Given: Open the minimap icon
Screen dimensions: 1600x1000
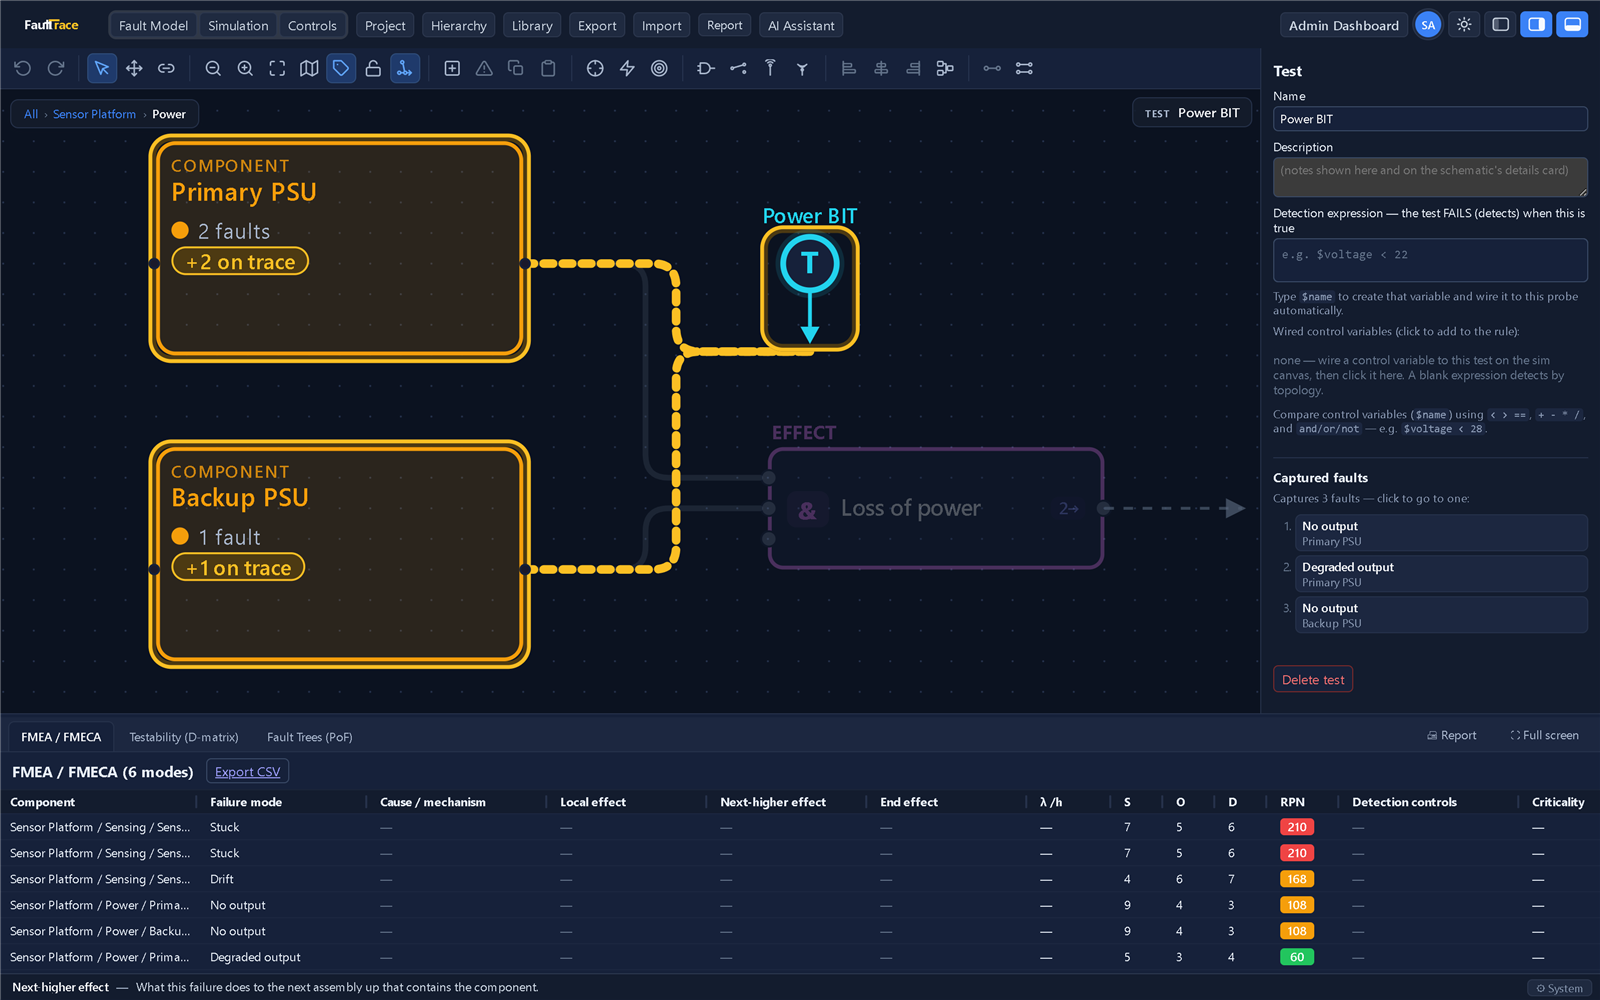Looking at the screenshot, I should (309, 68).
